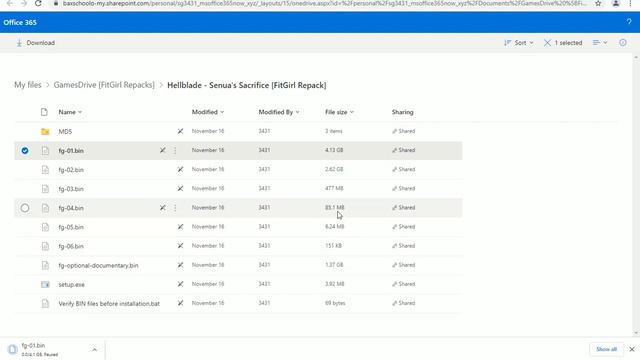Click share icon on MD5 row

click(x=180, y=131)
